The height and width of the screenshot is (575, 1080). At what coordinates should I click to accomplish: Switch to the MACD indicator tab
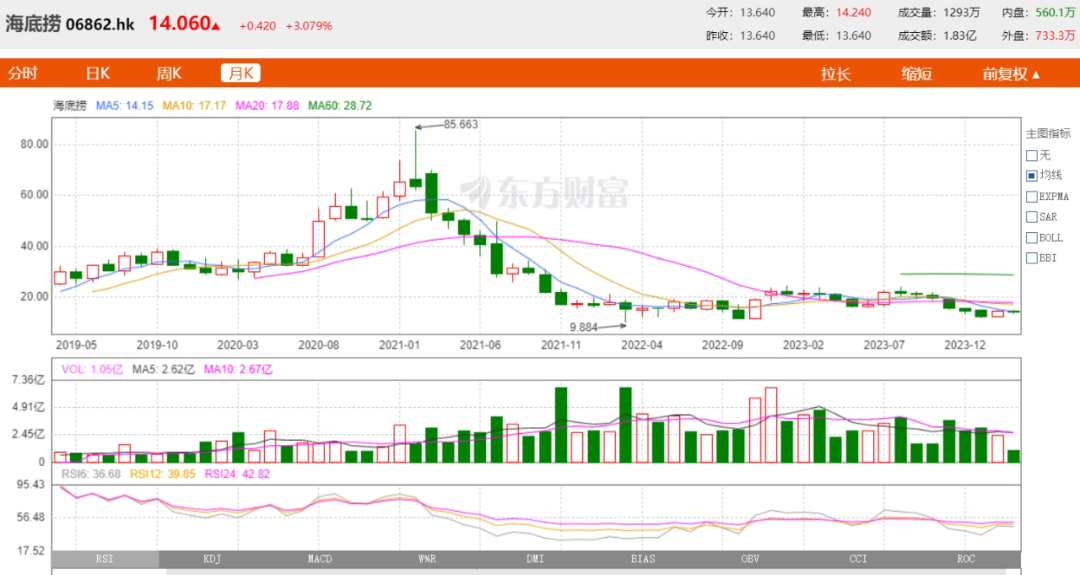point(320,559)
